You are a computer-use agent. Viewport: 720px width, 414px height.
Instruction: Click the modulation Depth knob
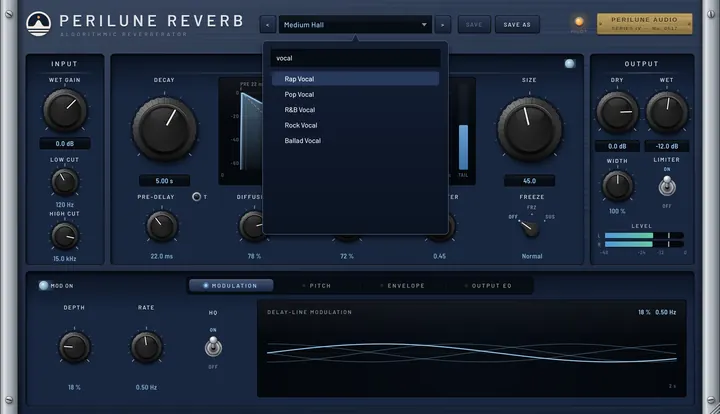[x=74, y=347]
